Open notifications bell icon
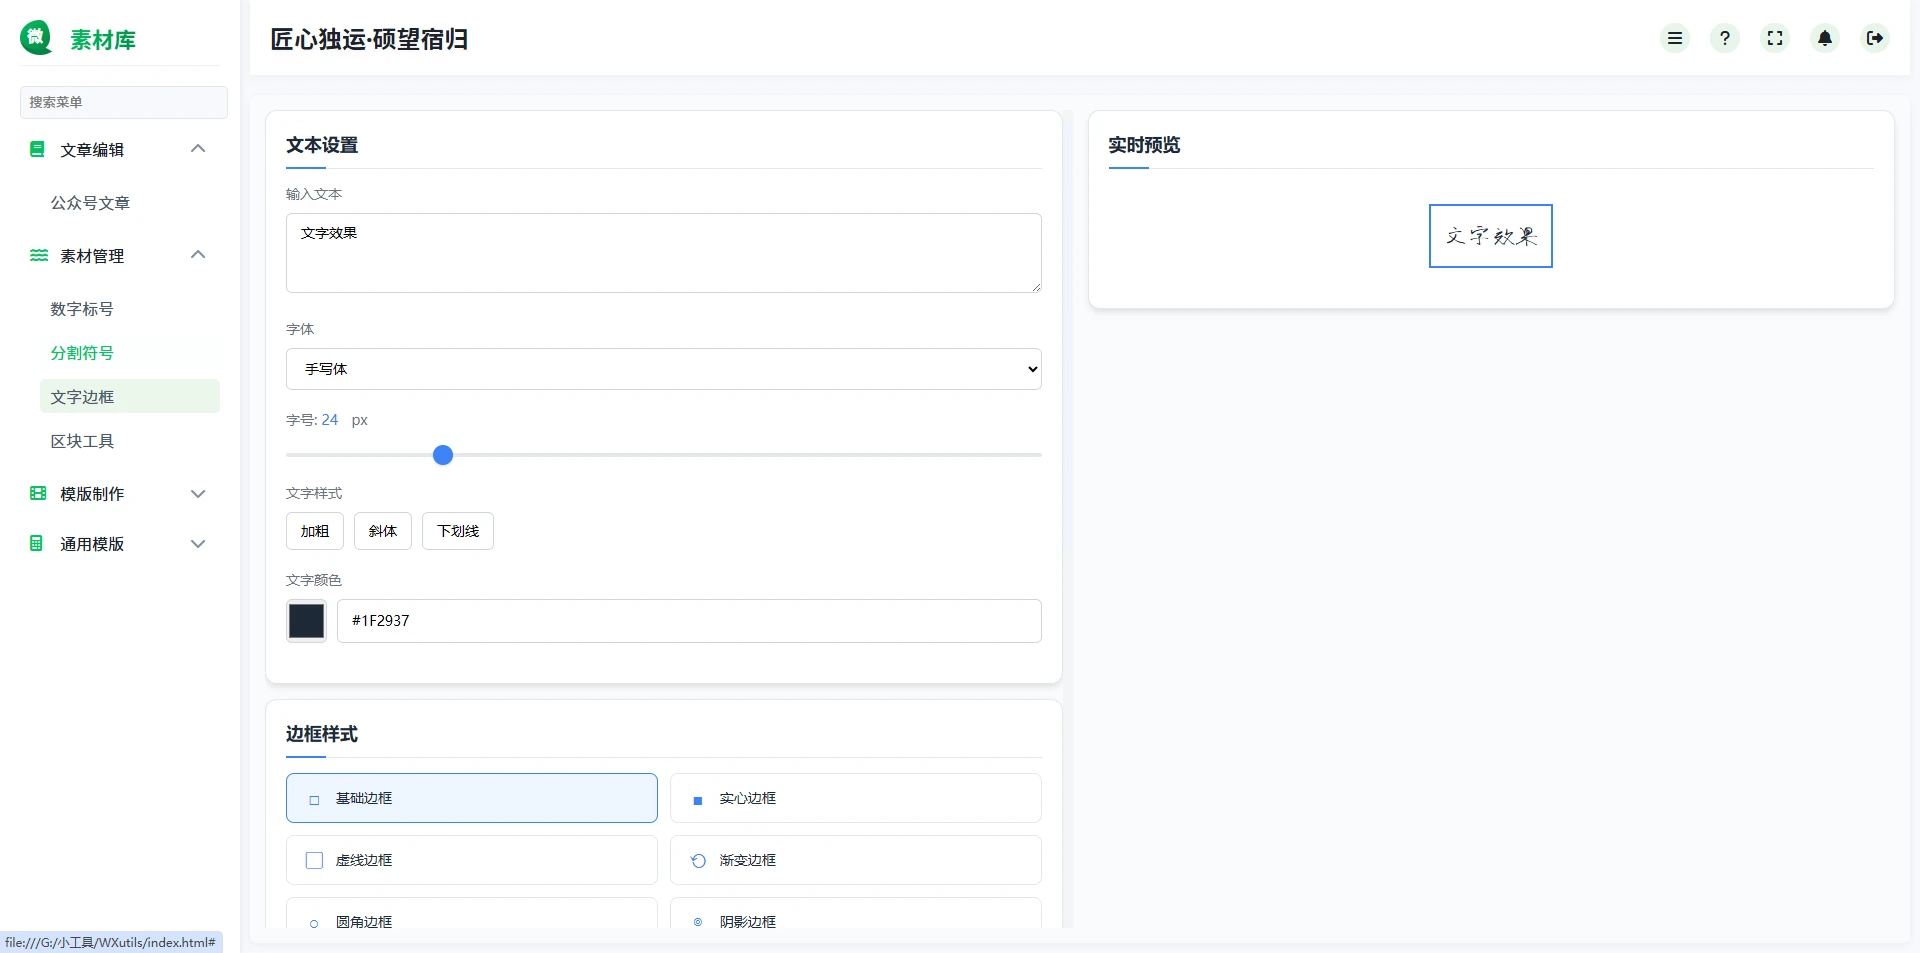This screenshot has width=1920, height=953. tap(1825, 38)
